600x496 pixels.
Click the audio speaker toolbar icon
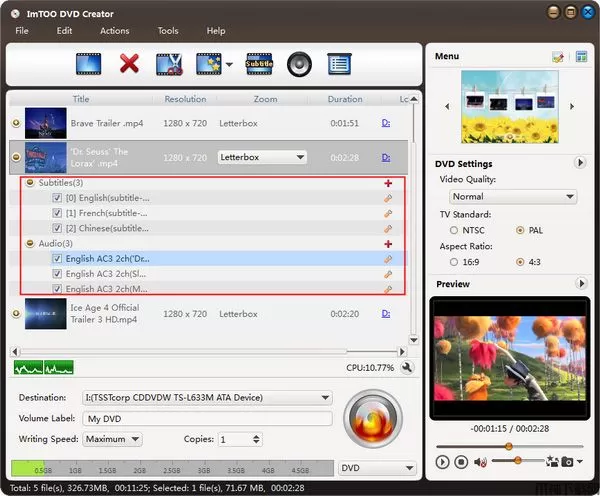pyautogui.click(x=300, y=65)
